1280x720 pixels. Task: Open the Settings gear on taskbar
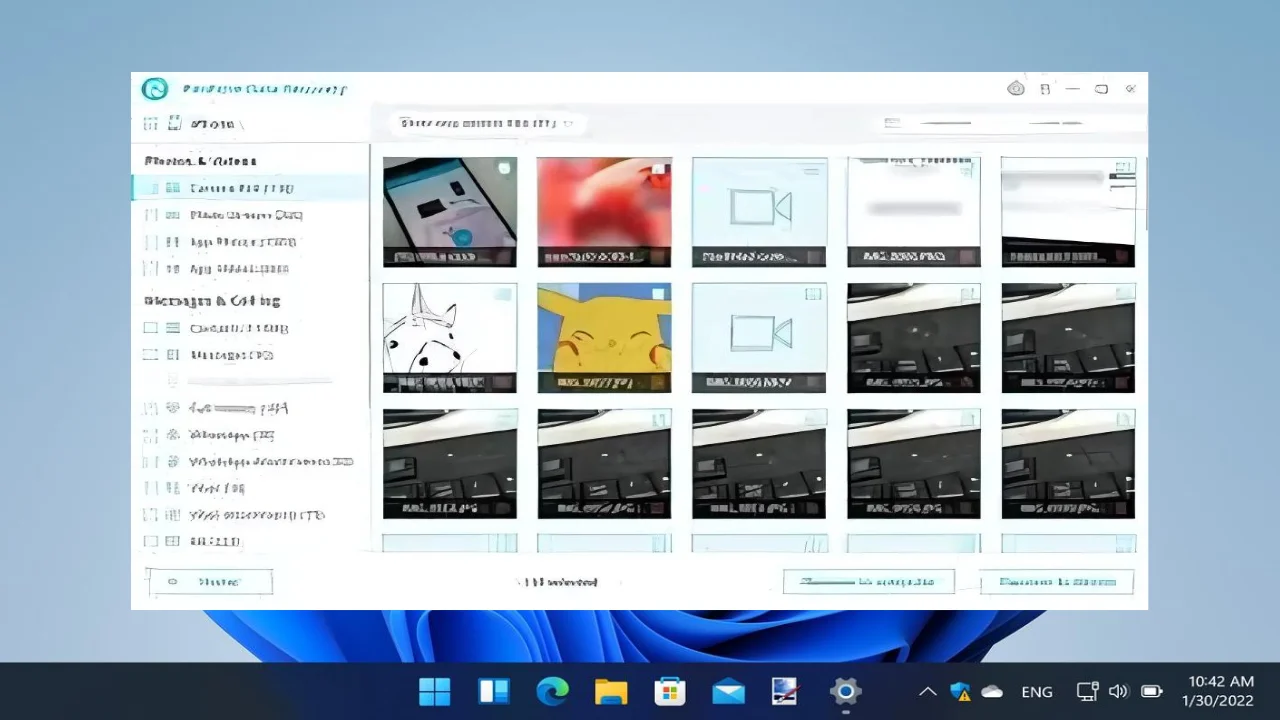click(846, 691)
